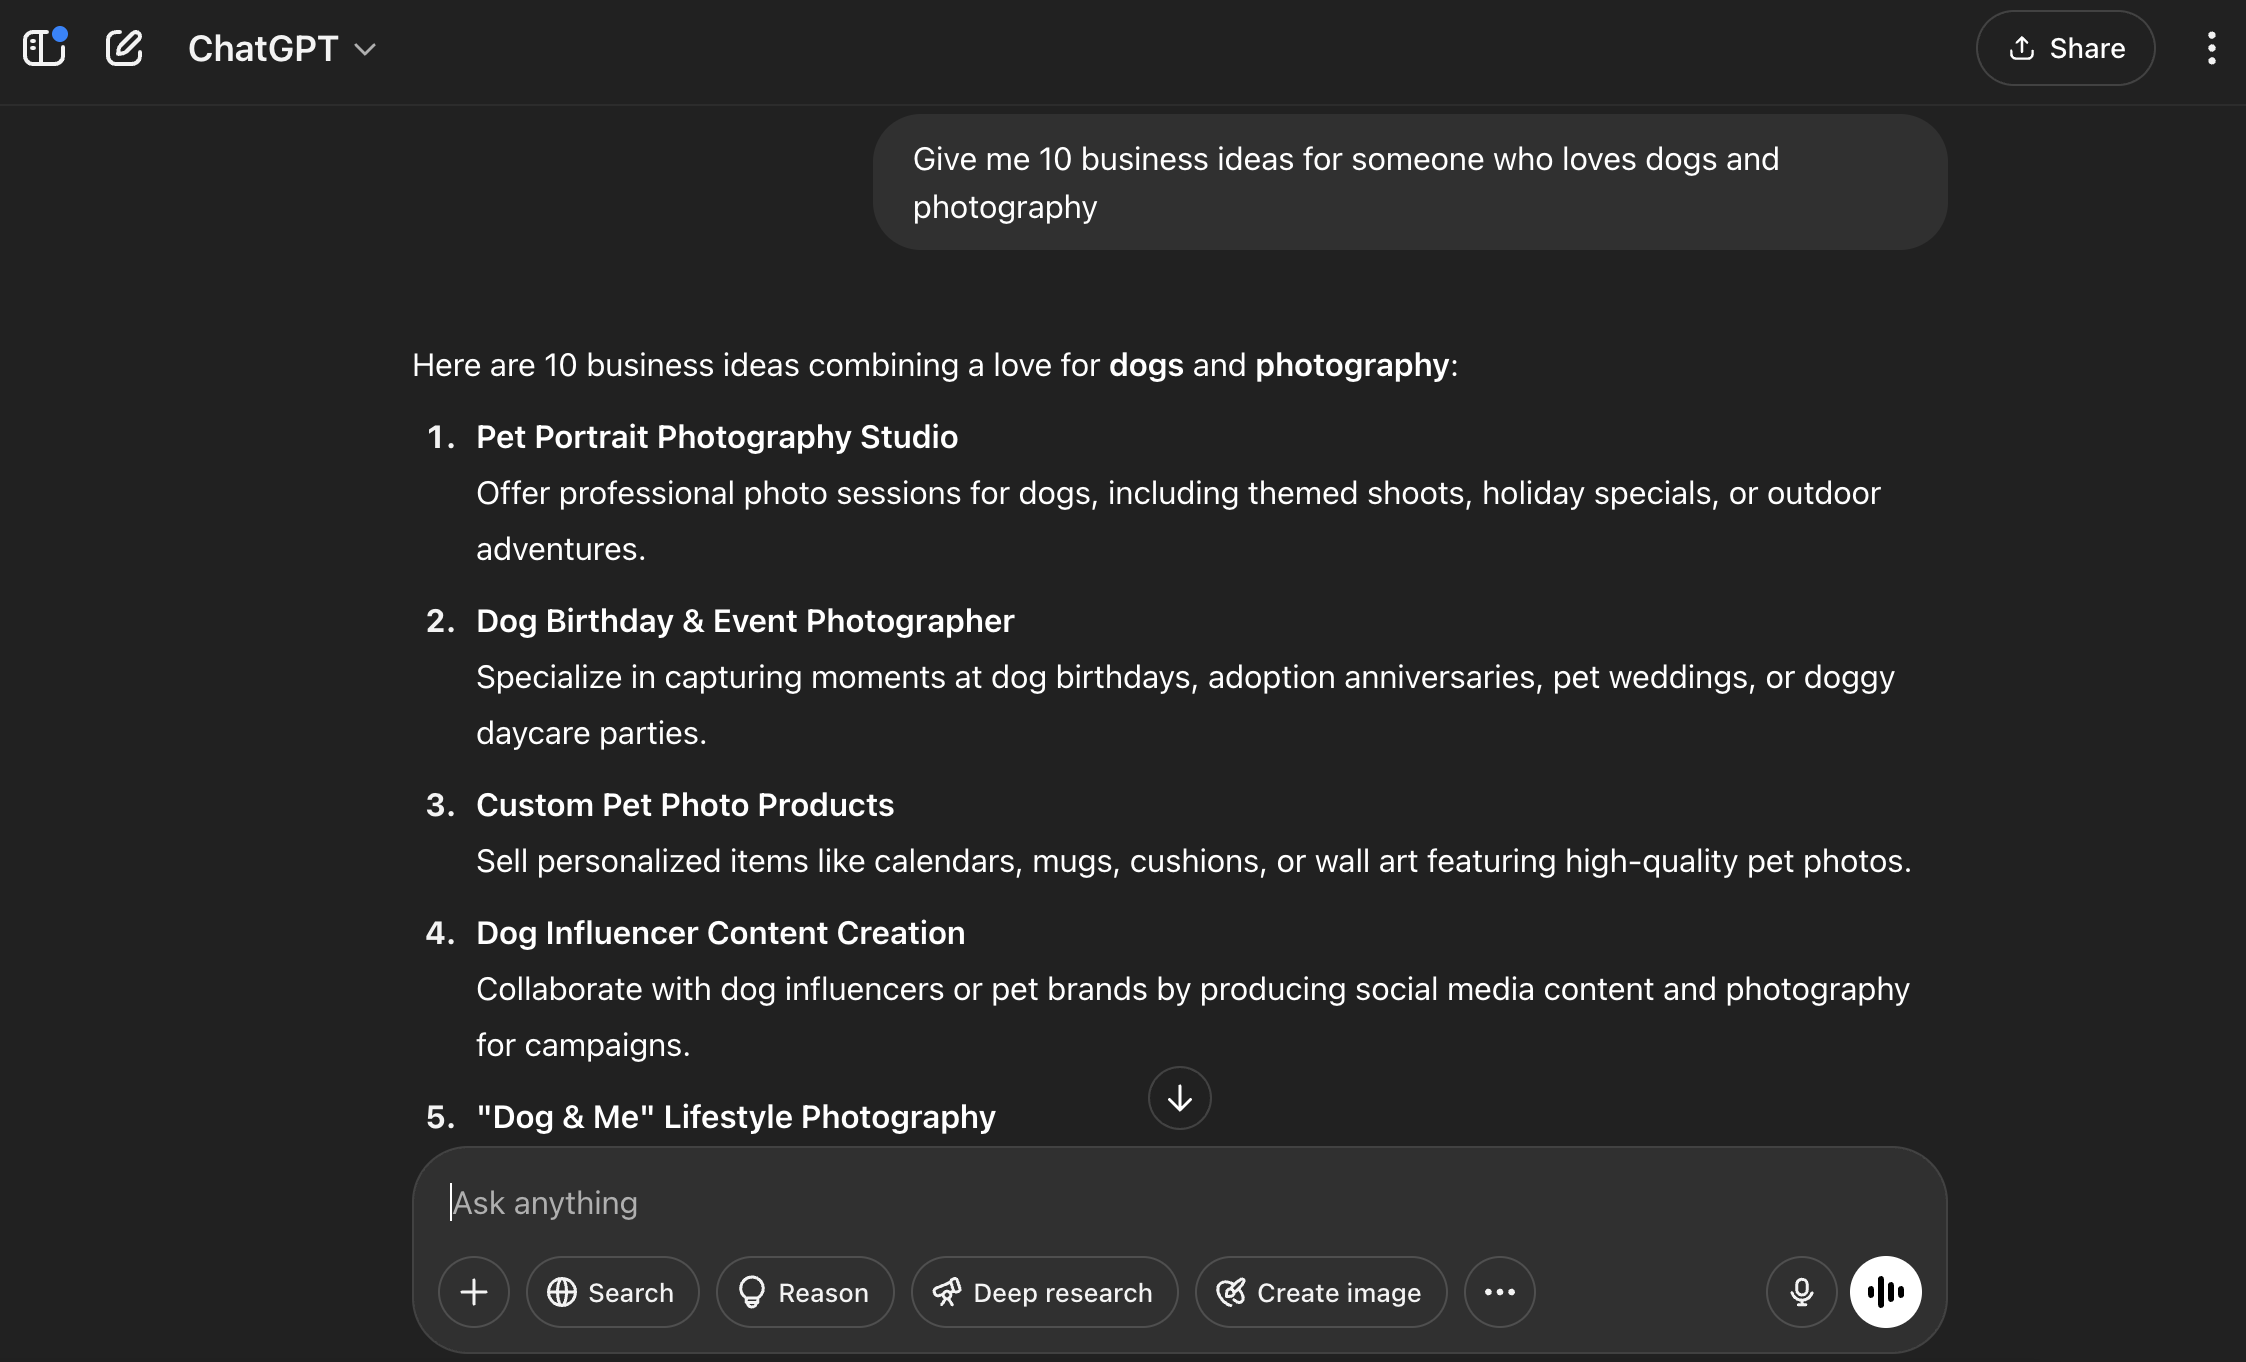
Task: Open the sidebar with the panel icon
Action: tap(44, 48)
